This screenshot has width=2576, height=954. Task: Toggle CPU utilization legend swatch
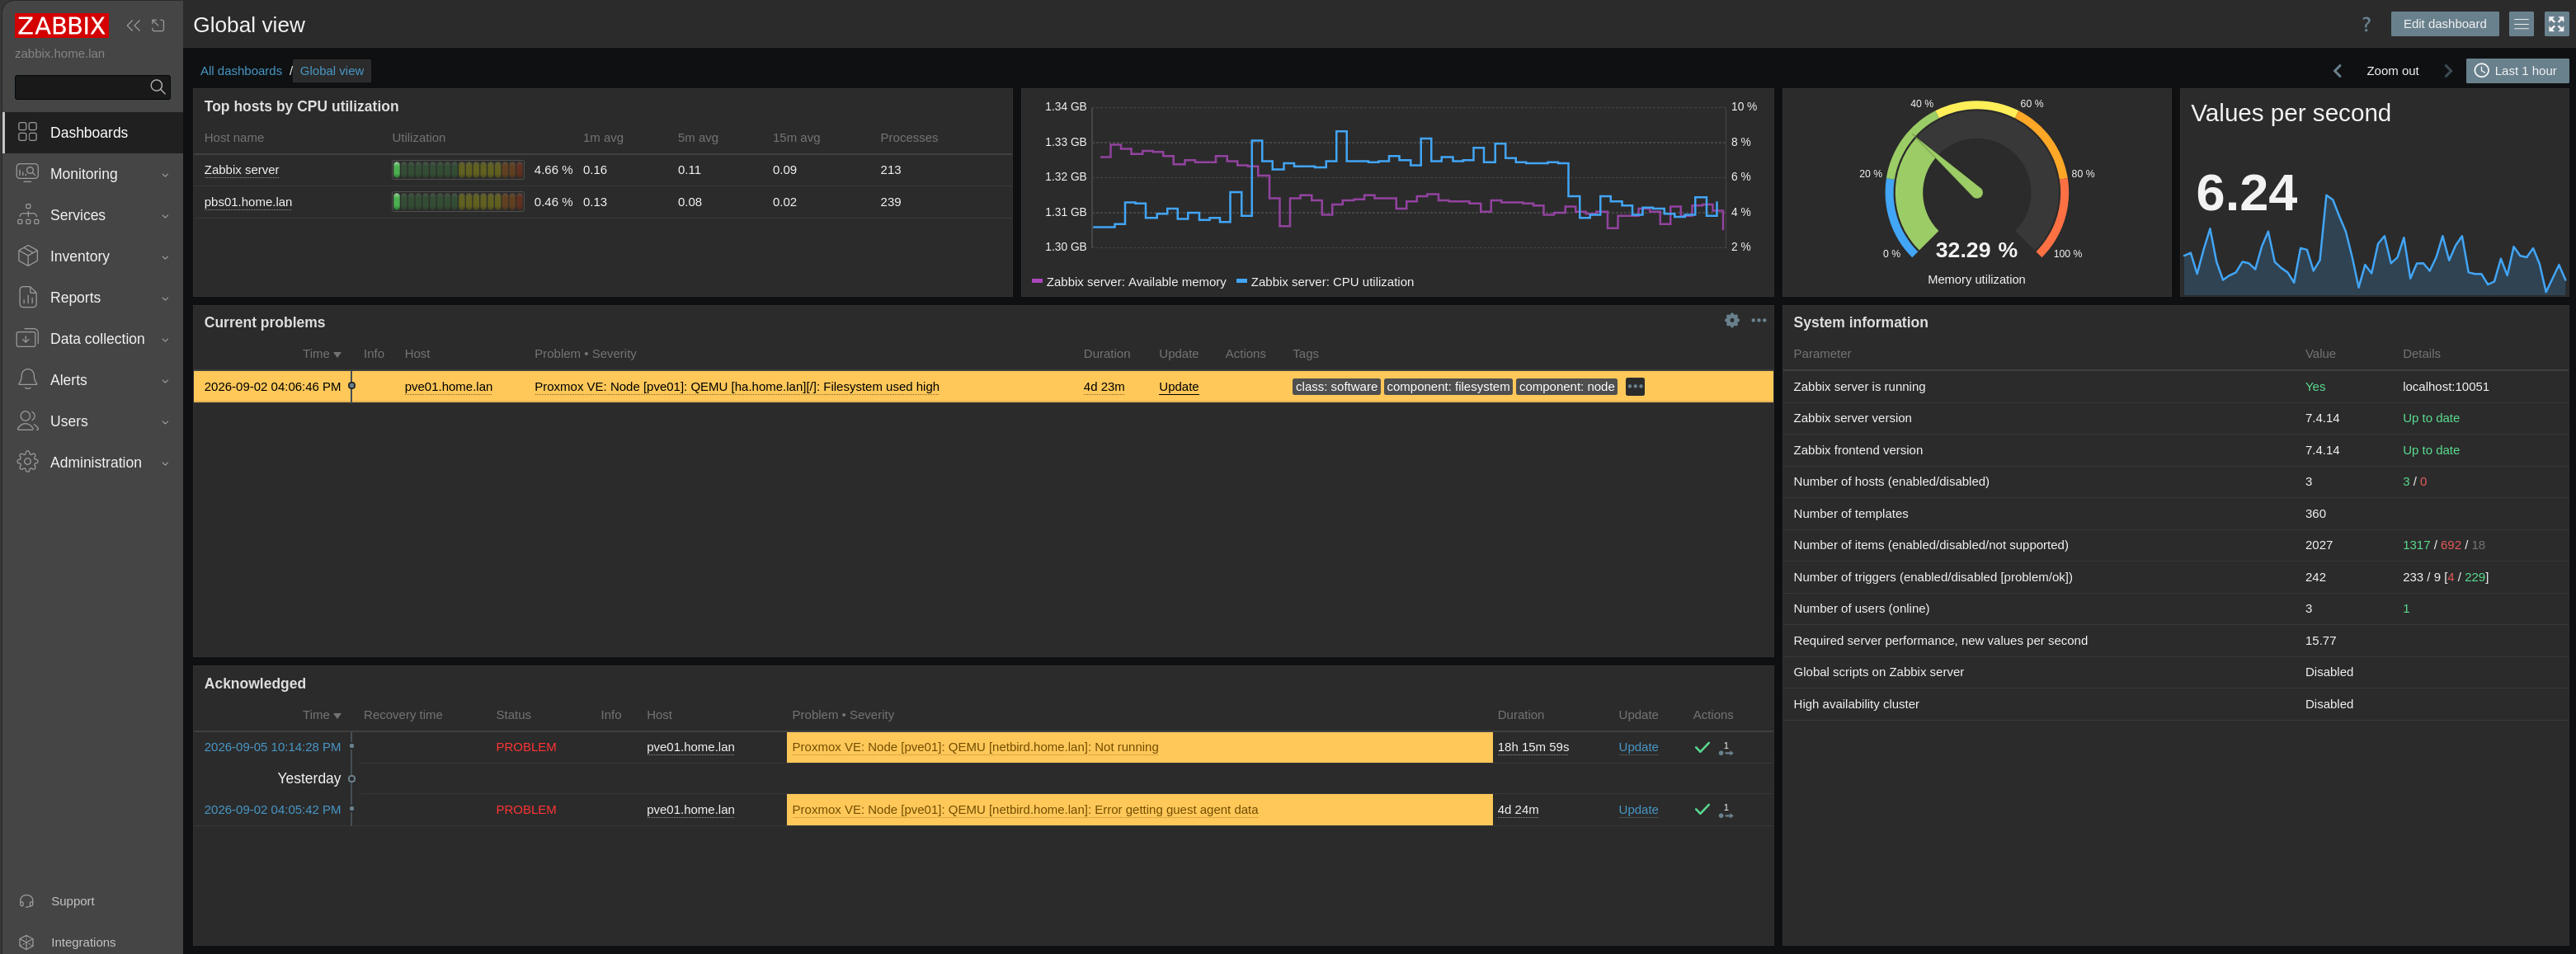(1241, 281)
